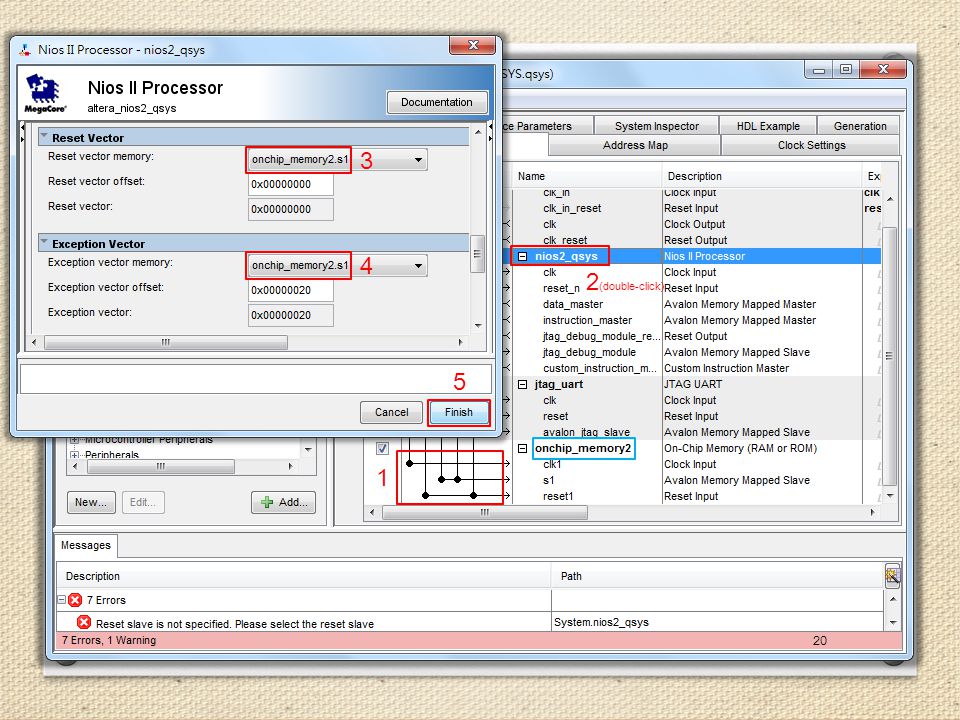960x720 pixels.
Task: Click the Path column header in Messages
Action: tap(718, 576)
